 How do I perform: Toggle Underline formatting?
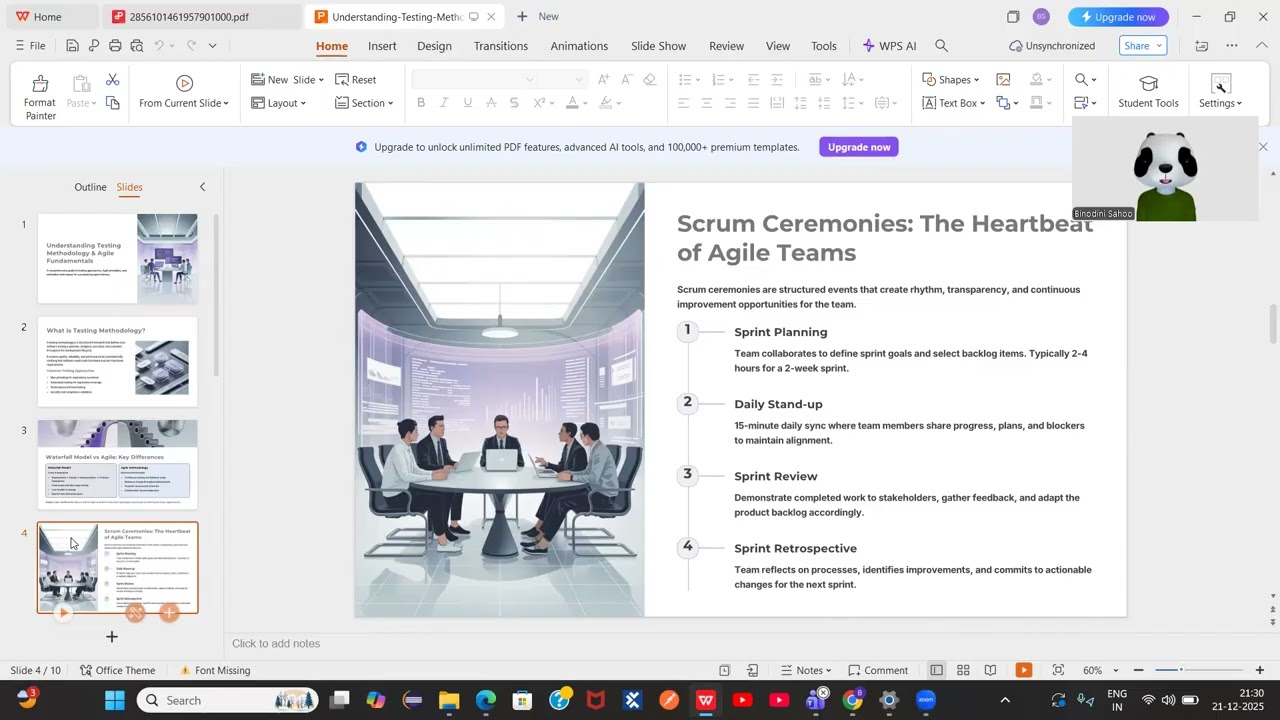click(x=467, y=103)
